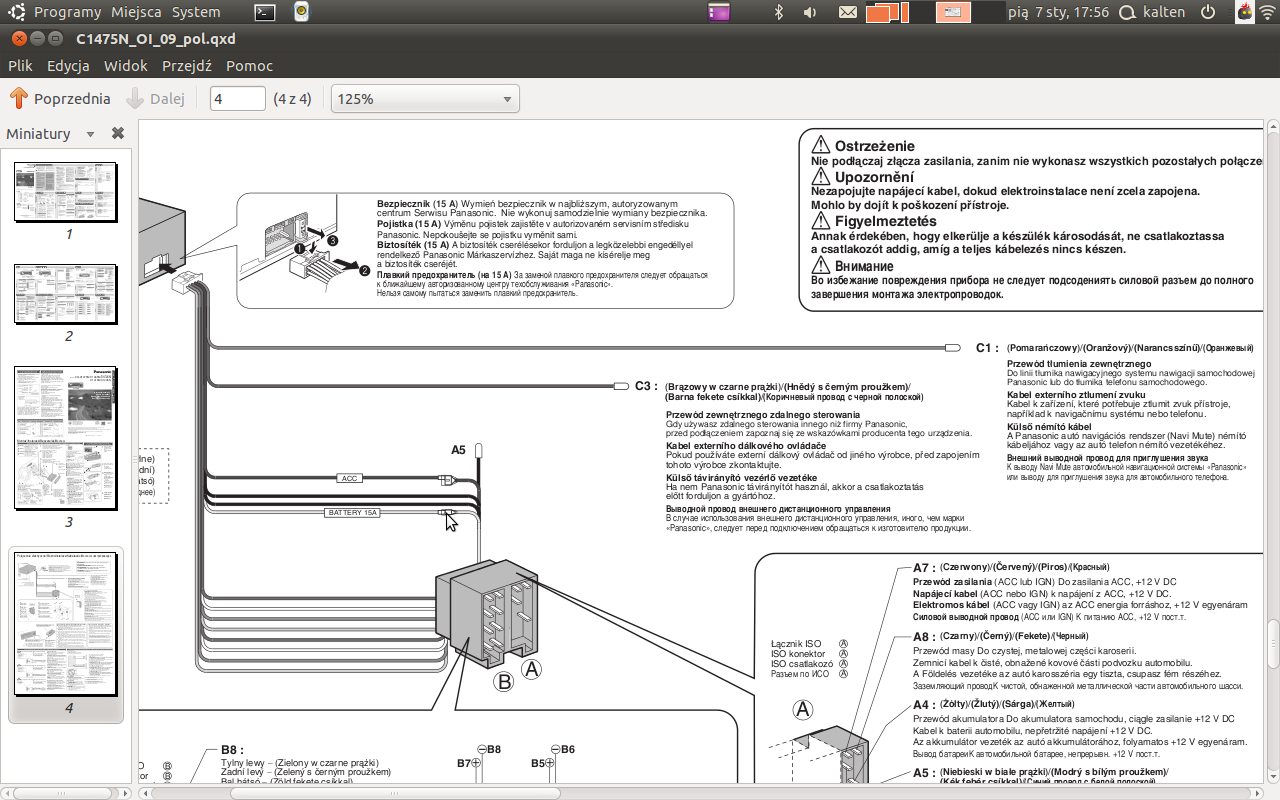Open the Edycja menu
The width and height of the screenshot is (1280, 800).
coord(68,66)
